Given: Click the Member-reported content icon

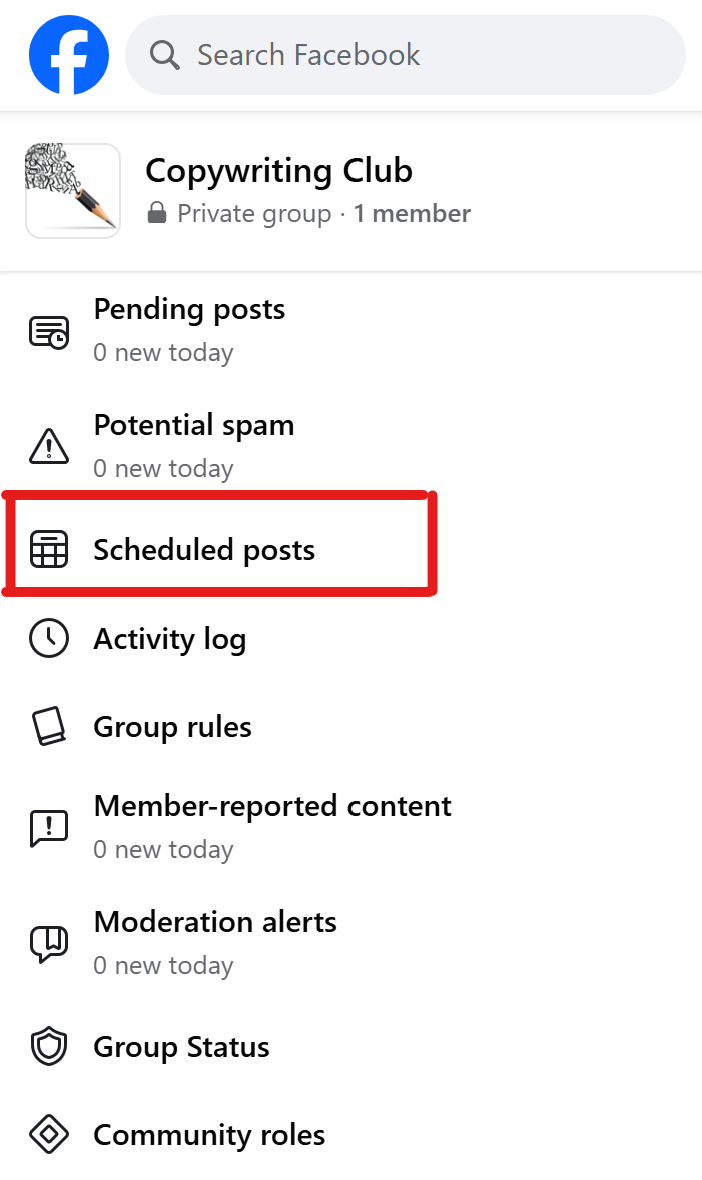Looking at the screenshot, I should 48,826.
